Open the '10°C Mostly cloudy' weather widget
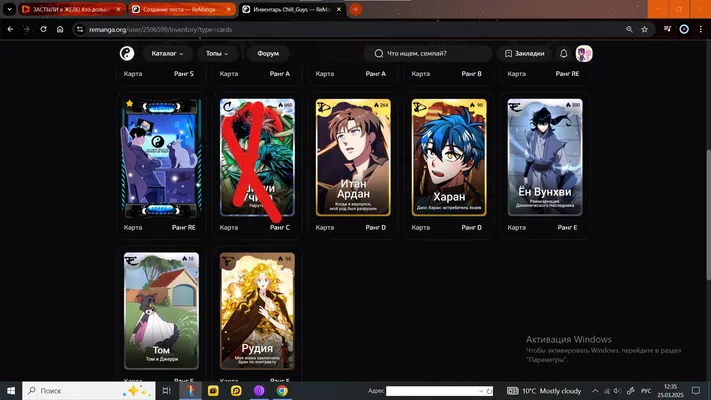This screenshot has height=400, width=711. (x=544, y=390)
